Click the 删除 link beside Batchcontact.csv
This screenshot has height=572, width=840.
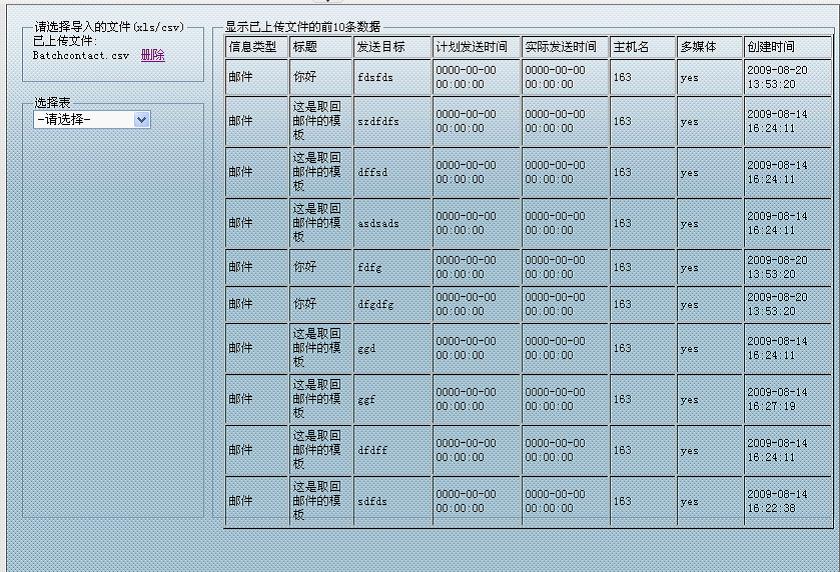(x=153, y=56)
